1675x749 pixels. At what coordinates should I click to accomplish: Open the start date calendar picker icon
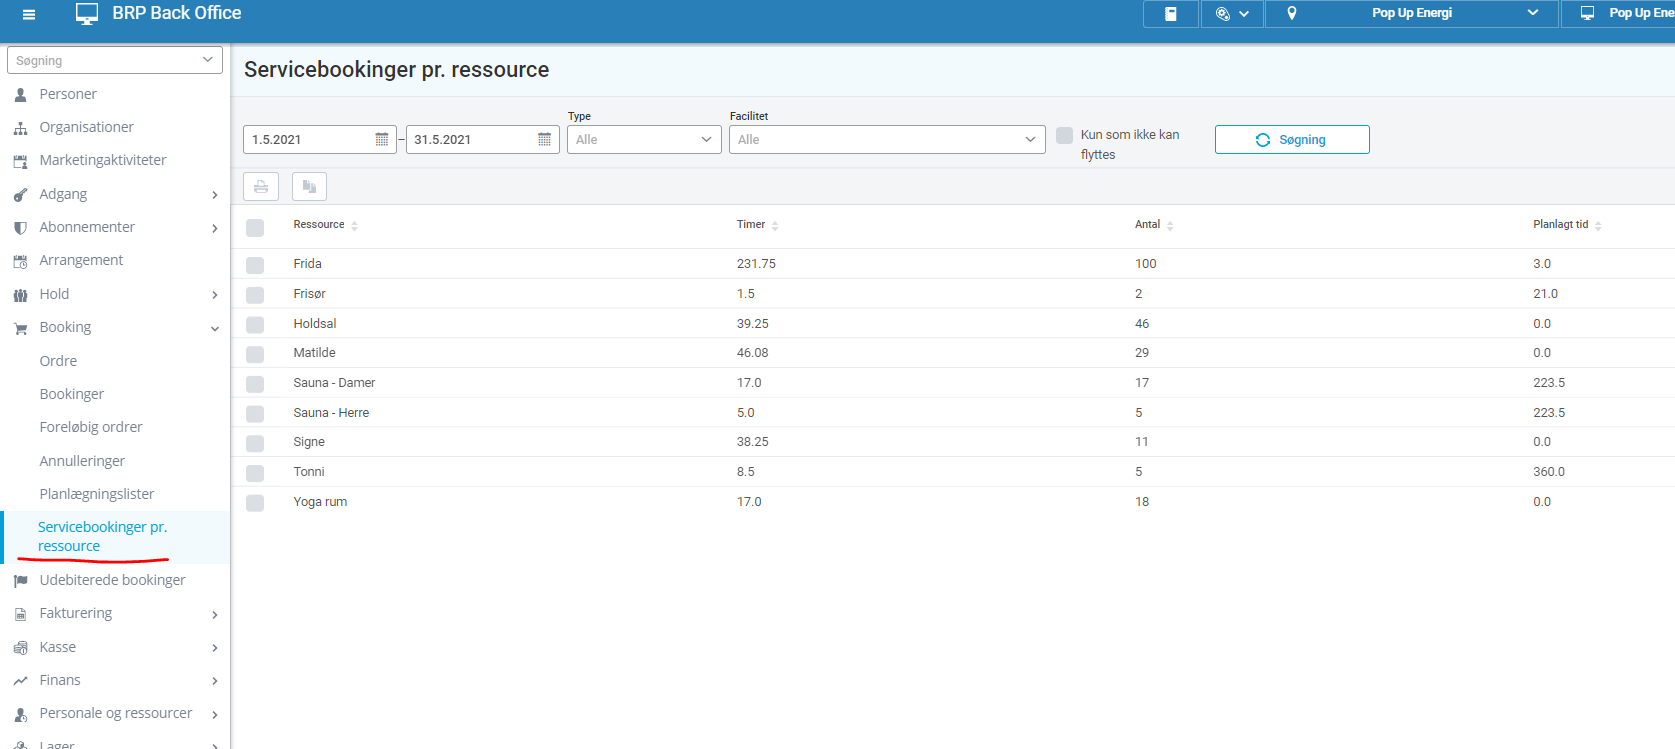click(382, 140)
